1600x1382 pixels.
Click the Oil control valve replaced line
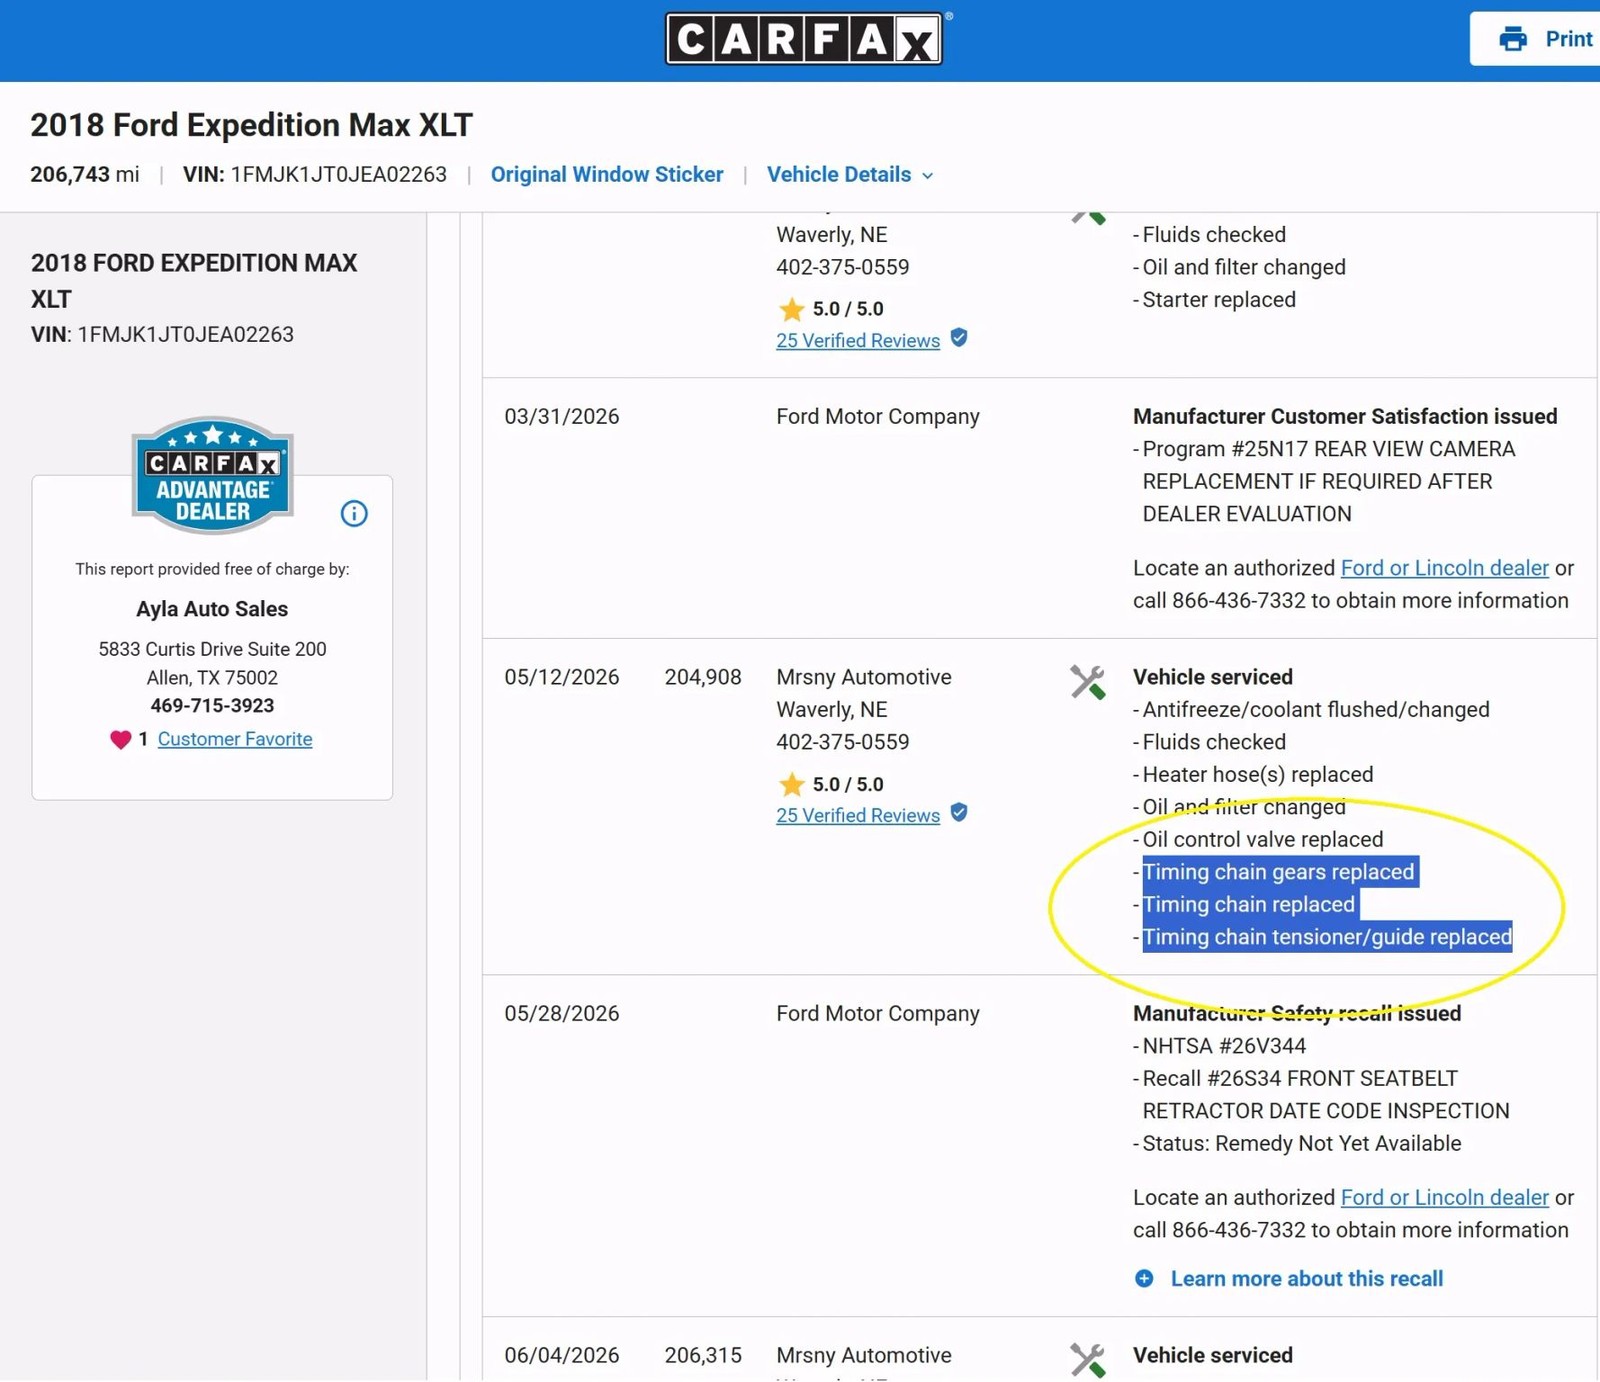click(x=1263, y=840)
